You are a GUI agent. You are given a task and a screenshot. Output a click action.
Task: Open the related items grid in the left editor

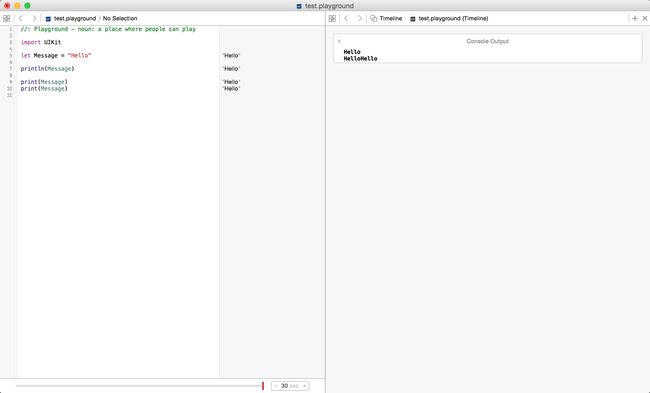[6, 18]
